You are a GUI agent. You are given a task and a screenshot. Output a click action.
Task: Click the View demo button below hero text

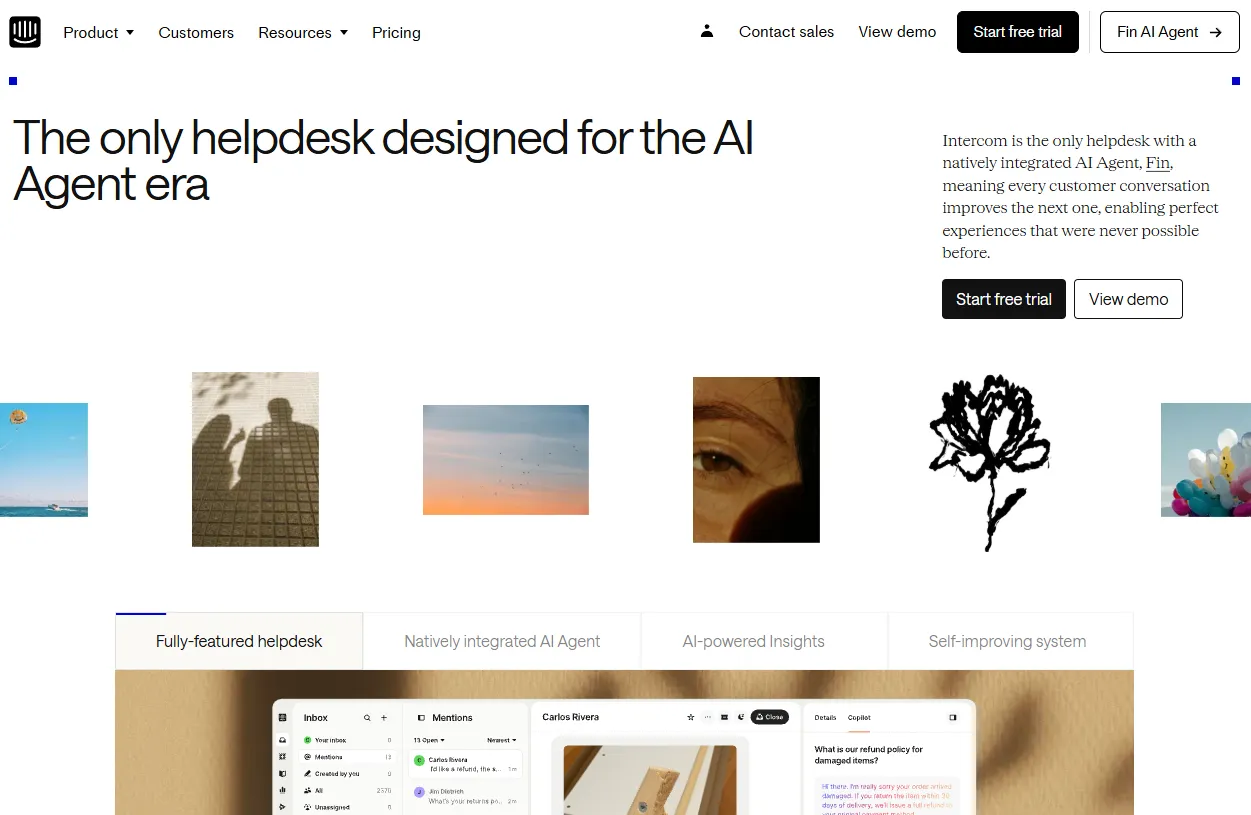1128,299
